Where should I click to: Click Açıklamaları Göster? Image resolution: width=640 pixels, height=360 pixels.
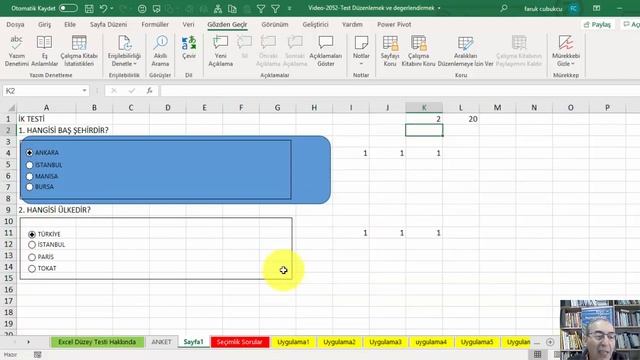click(x=325, y=51)
